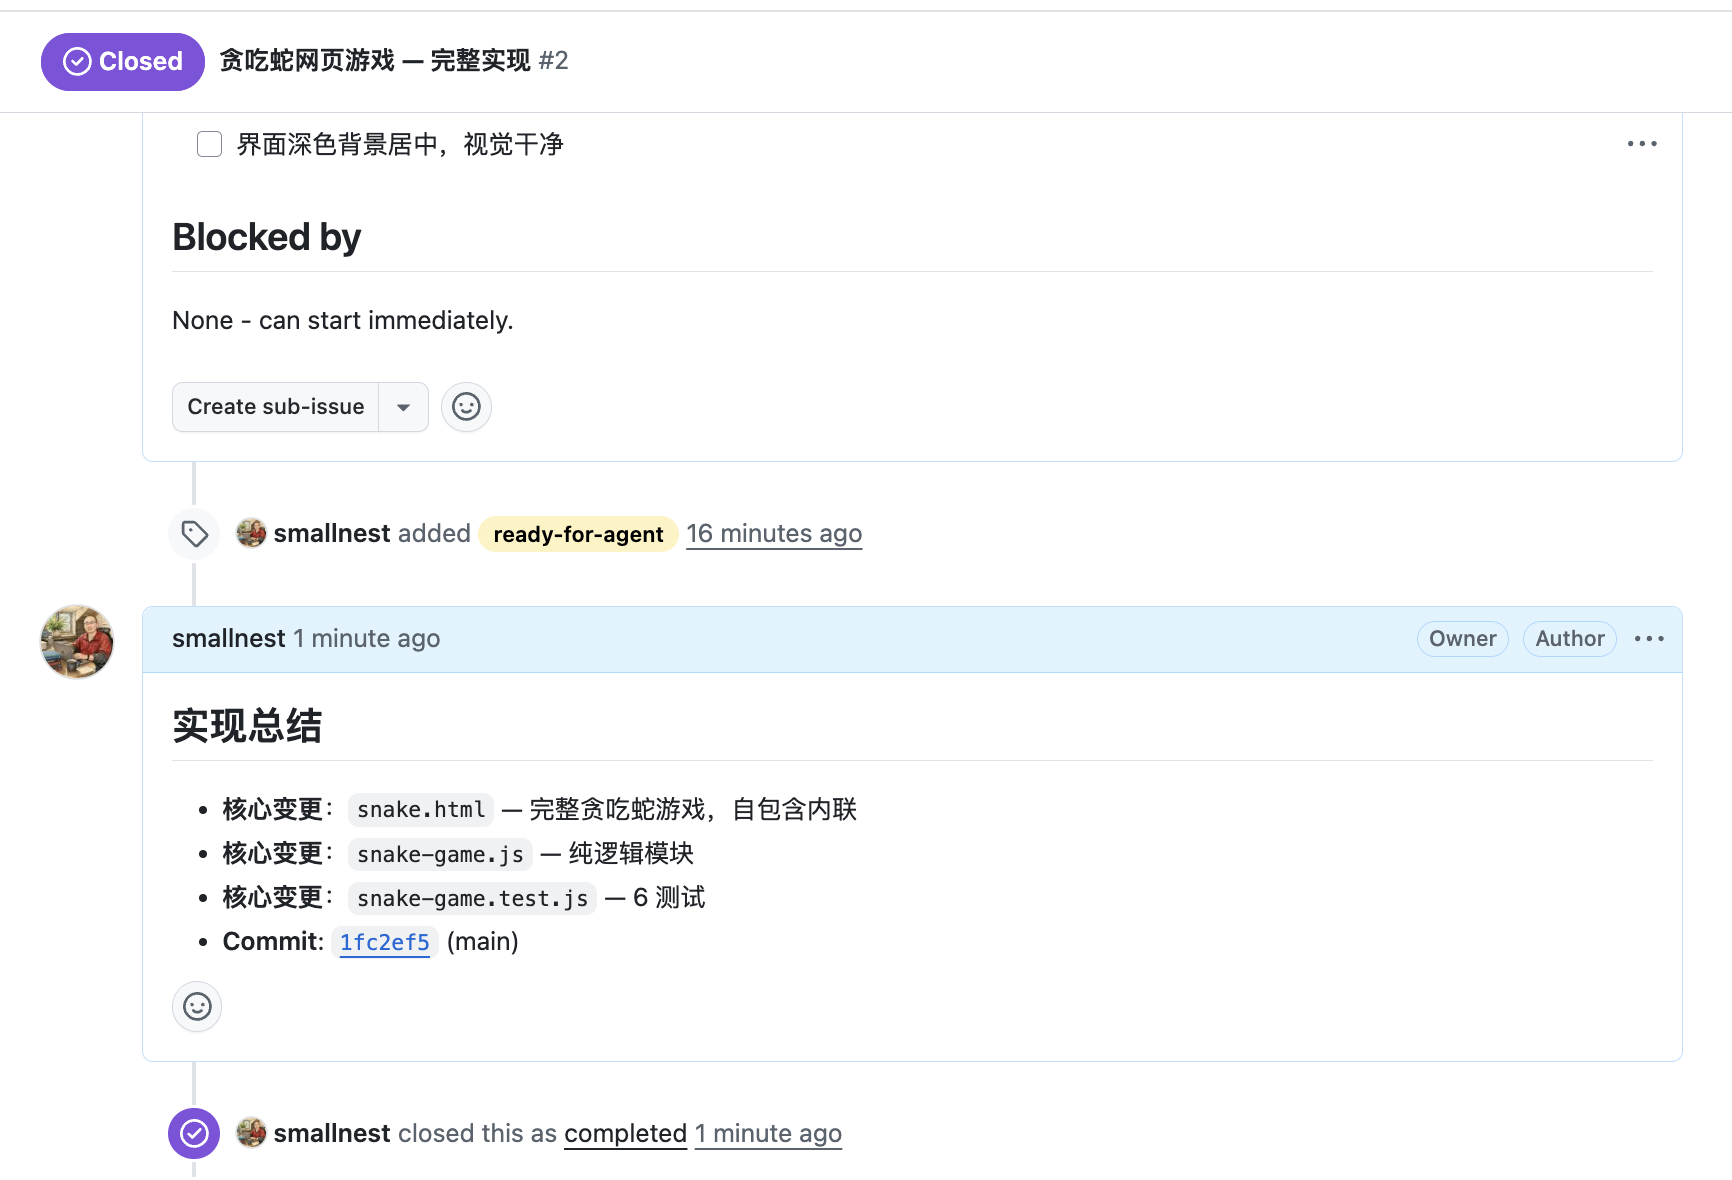Click the issue number #2
This screenshot has width=1732, height=1180.
[553, 61]
